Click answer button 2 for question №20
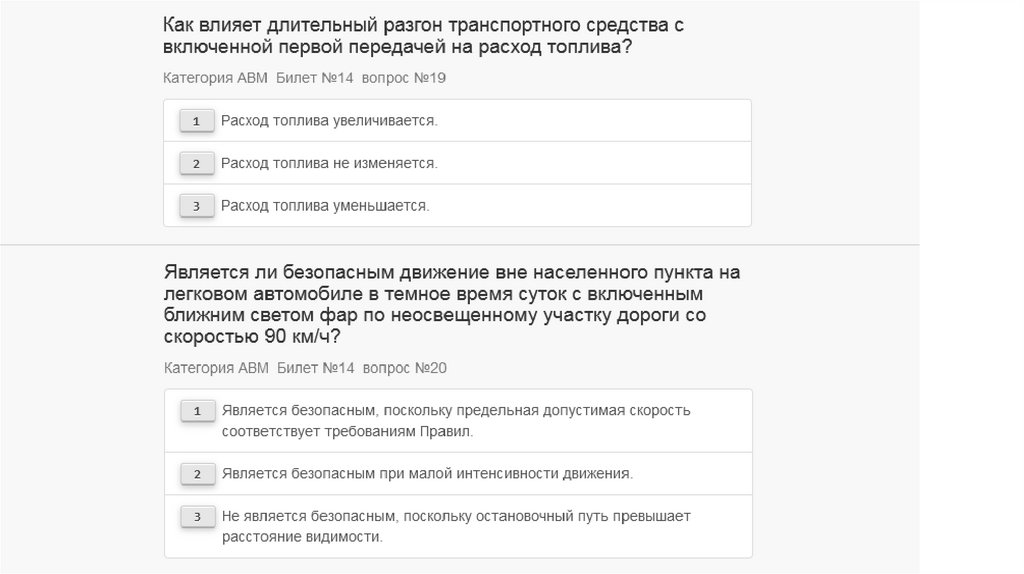This screenshot has width=1024, height=574. pos(197,474)
